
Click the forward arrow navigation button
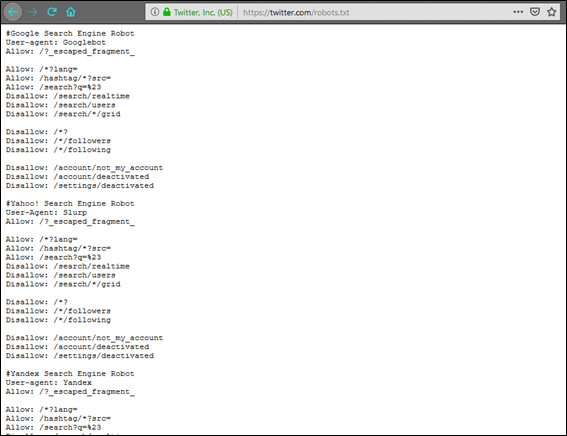pyautogui.click(x=33, y=12)
